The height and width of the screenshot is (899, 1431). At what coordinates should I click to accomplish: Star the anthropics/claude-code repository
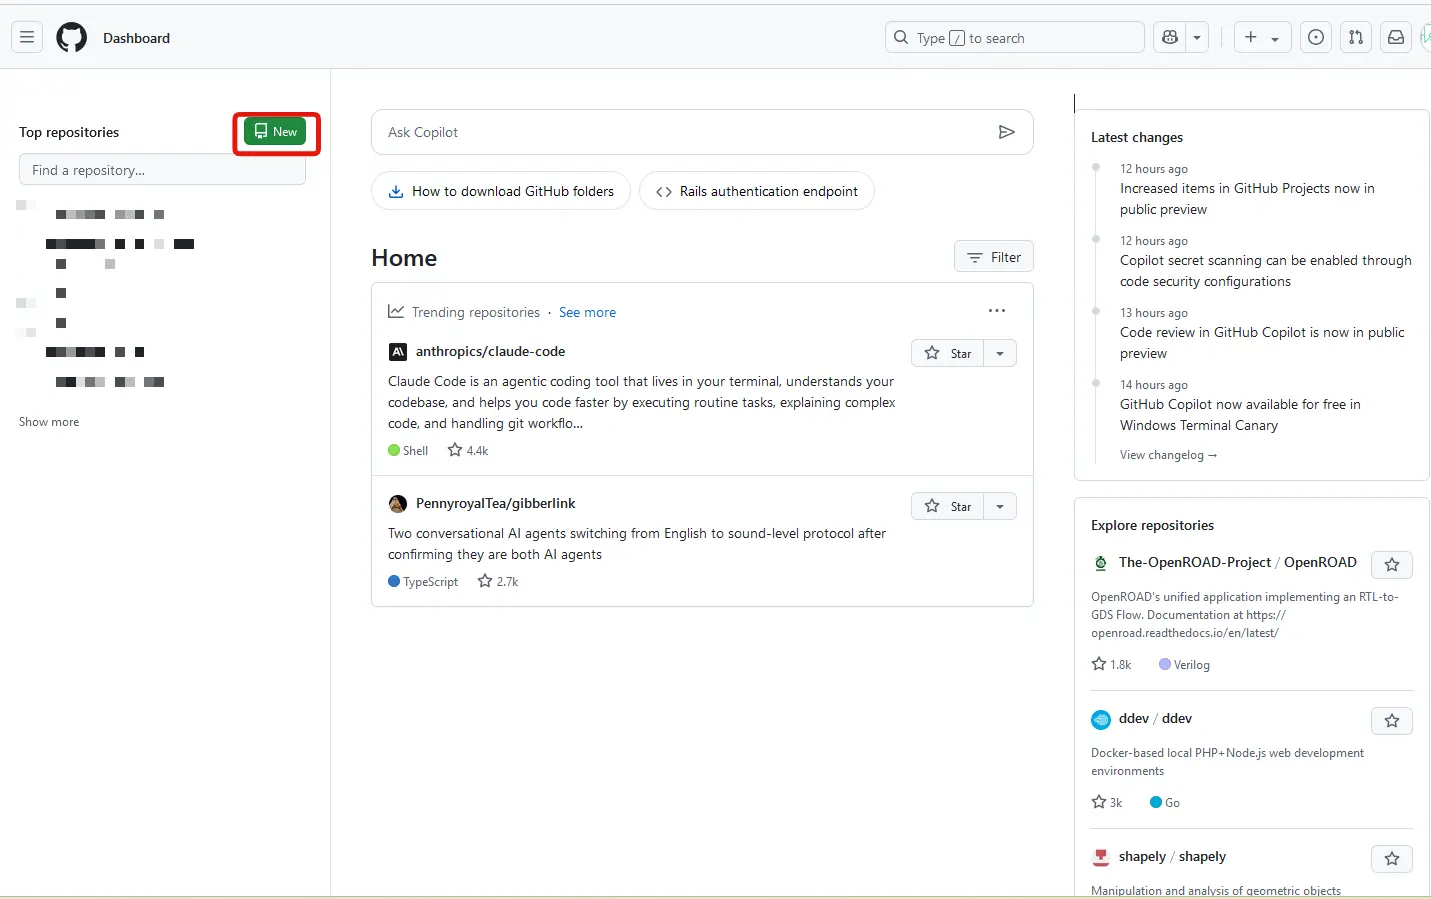coord(948,353)
